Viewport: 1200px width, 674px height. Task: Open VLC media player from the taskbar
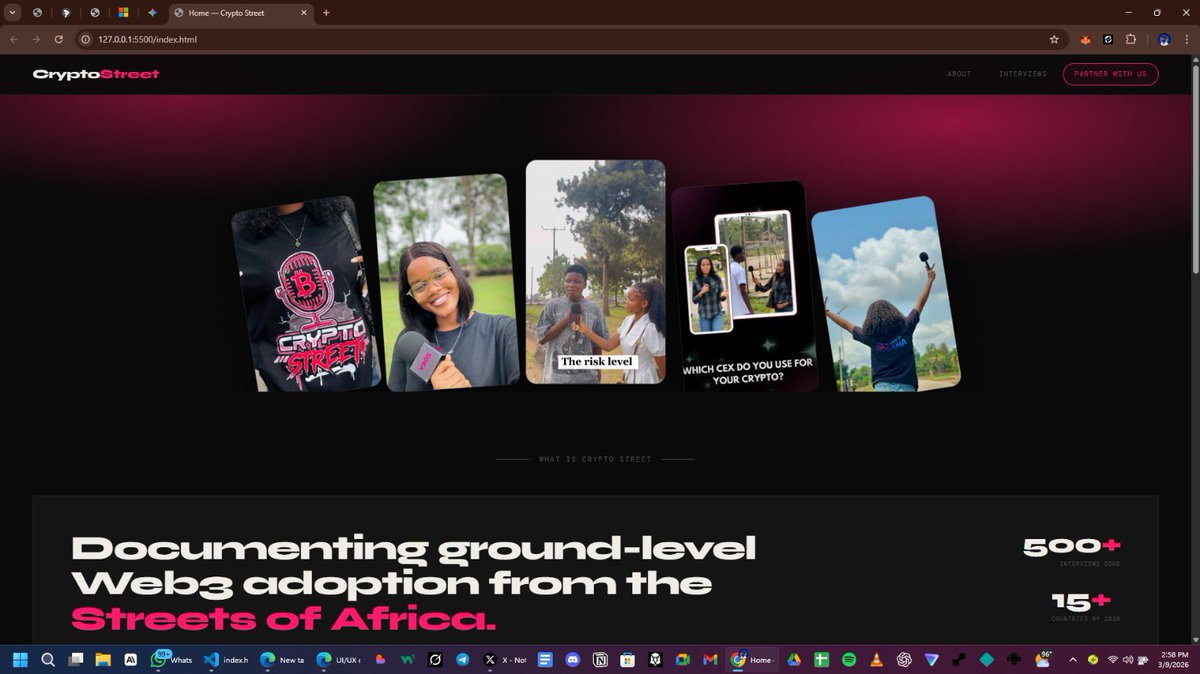(x=877, y=660)
